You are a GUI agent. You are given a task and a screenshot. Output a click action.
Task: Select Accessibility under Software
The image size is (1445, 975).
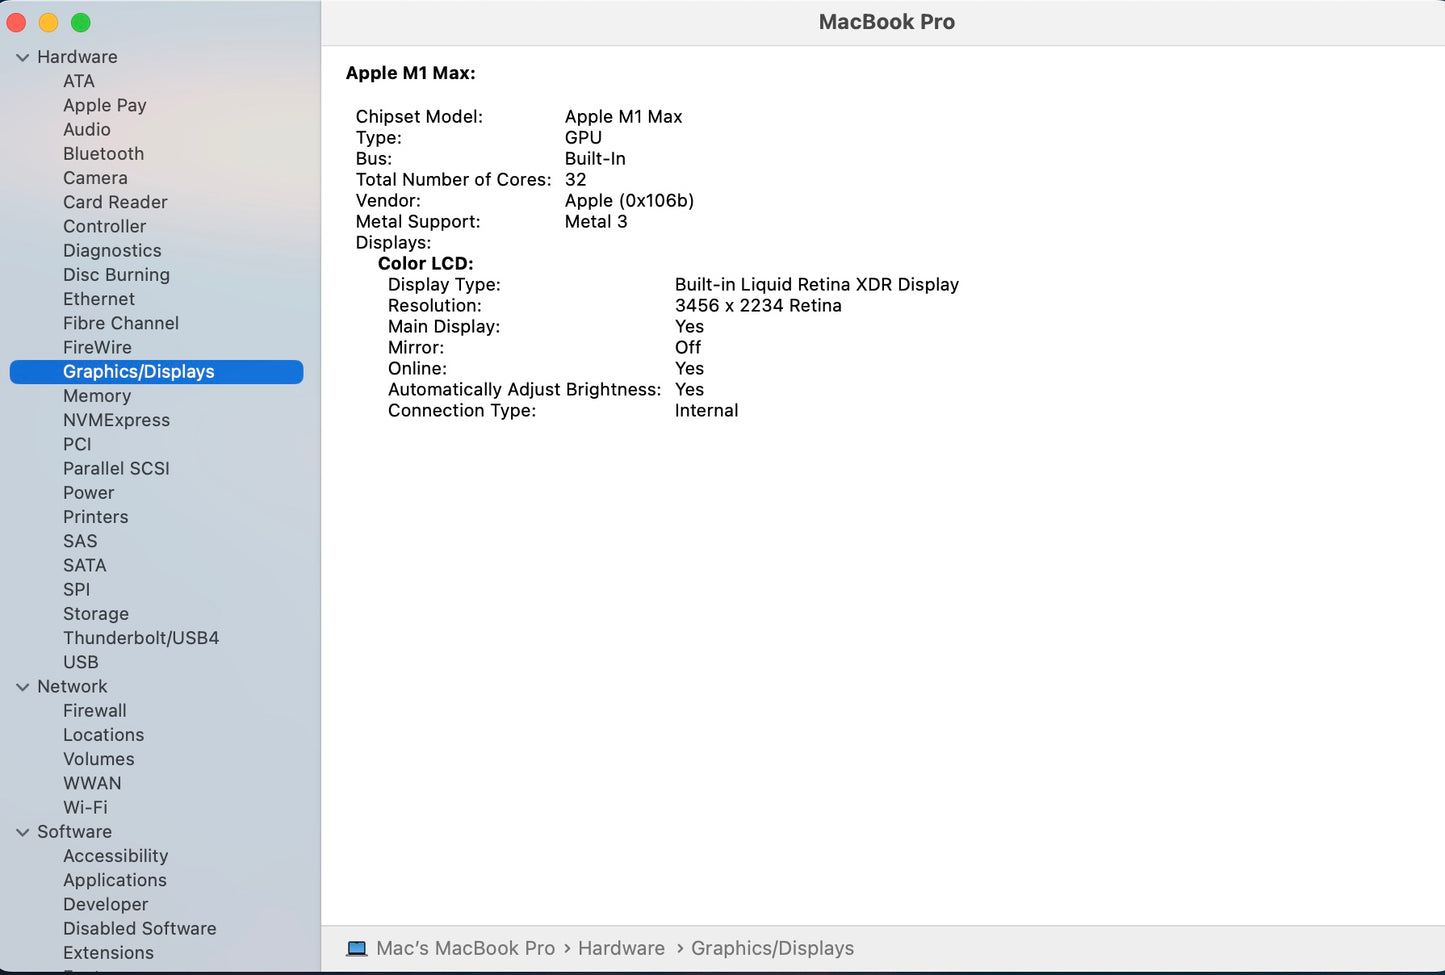click(x=115, y=856)
